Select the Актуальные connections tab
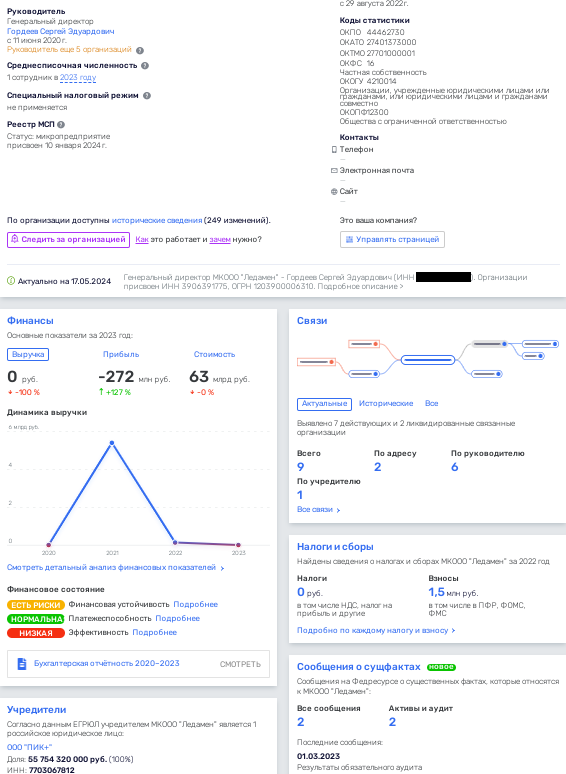Image resolution: width=566 pixels, height=774 pixels. [324, 404]
